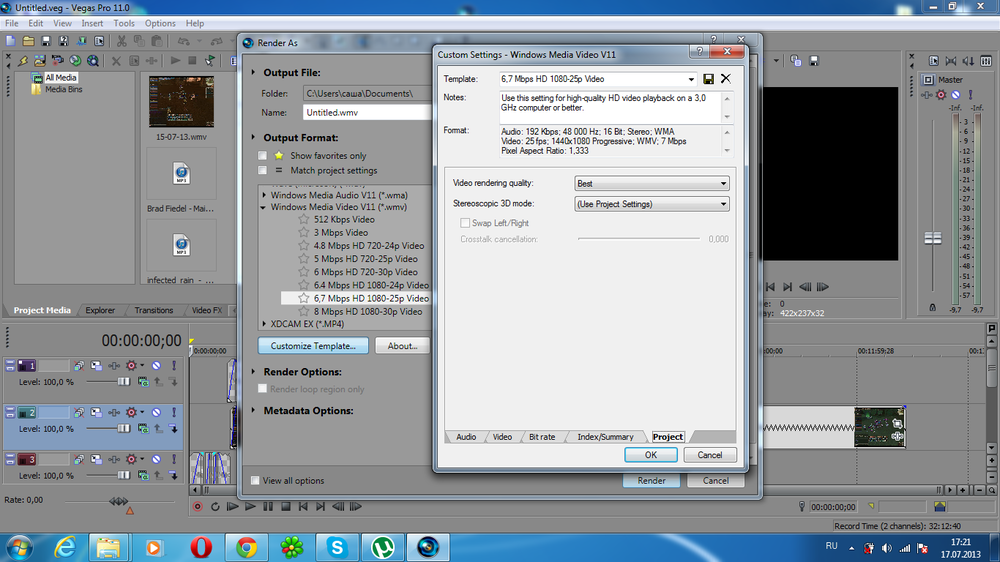Open the Video tab in Custom Settings

point(502,437)
